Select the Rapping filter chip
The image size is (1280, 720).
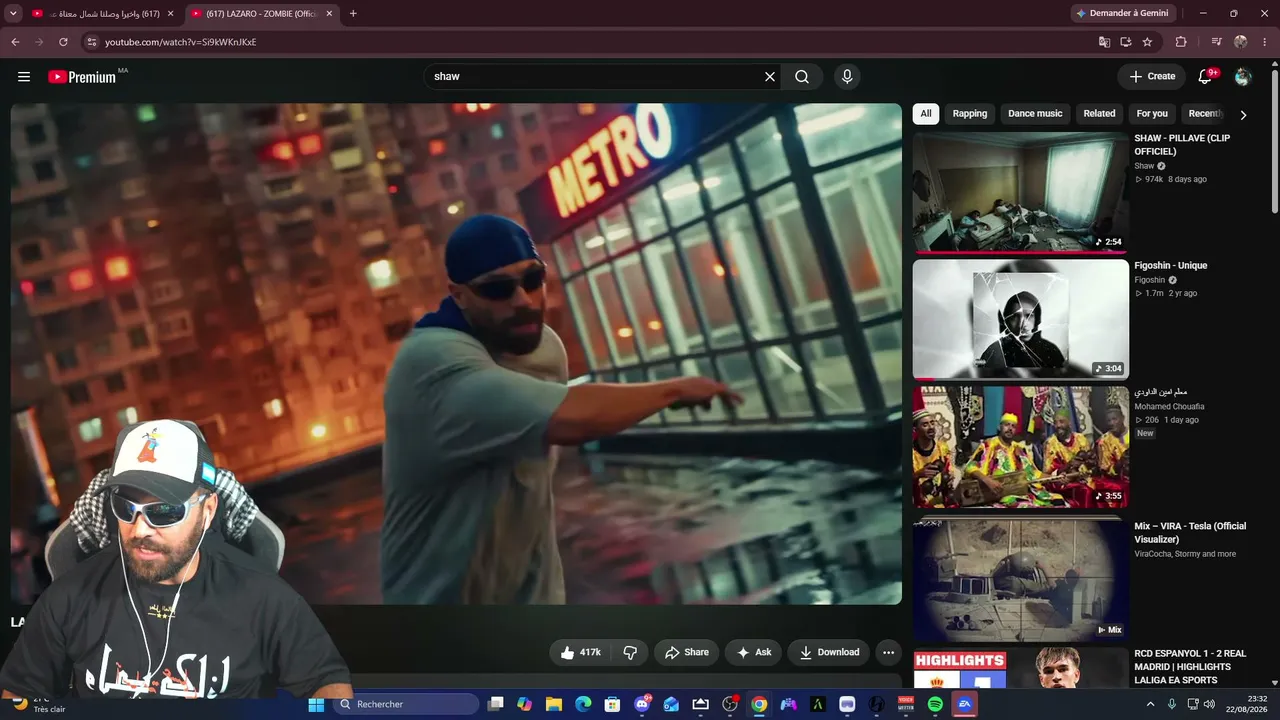tap(970, 114)
